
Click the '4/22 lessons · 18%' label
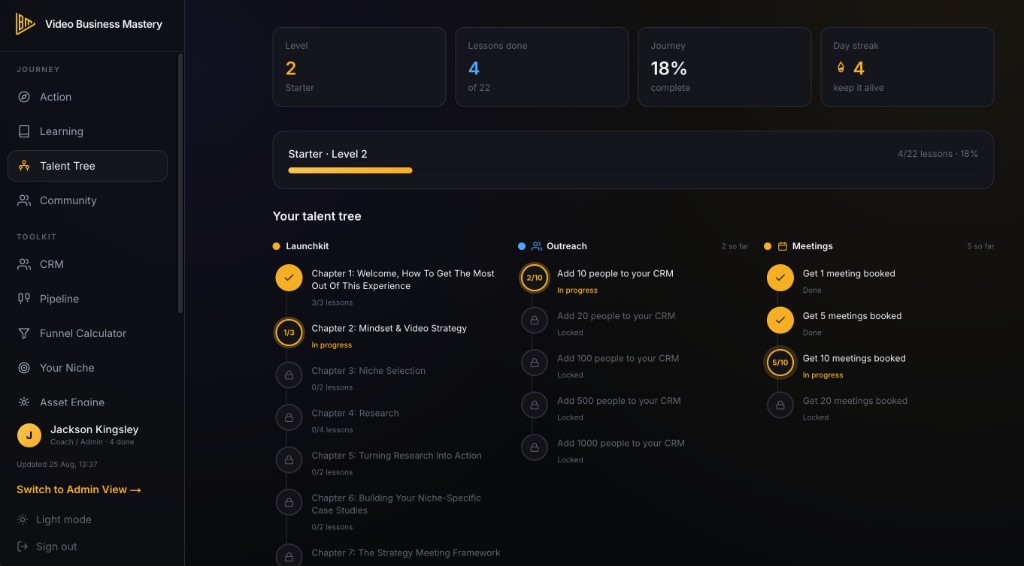point(938,154)
